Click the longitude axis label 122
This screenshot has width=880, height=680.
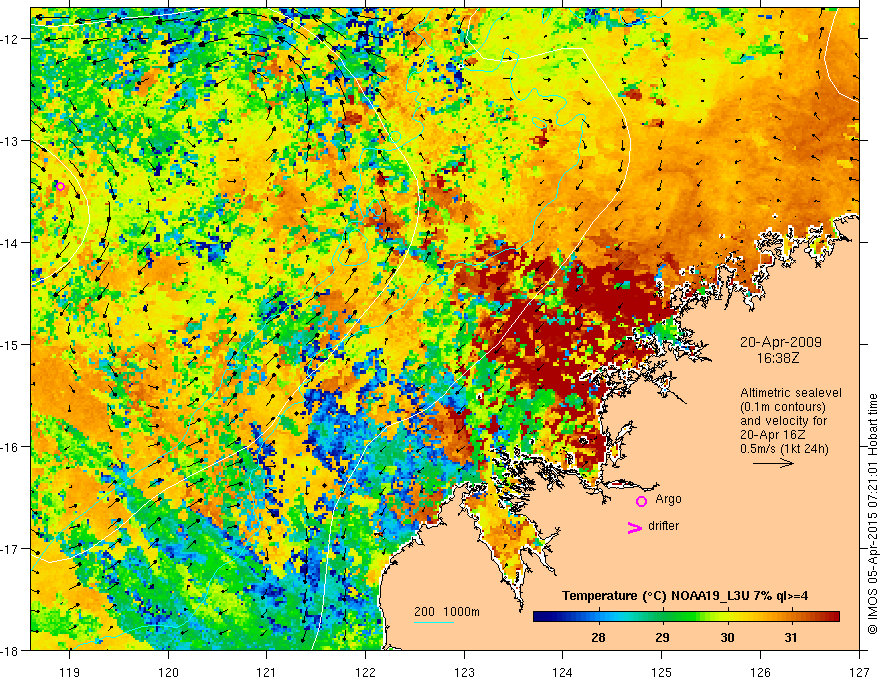(365, 672)
